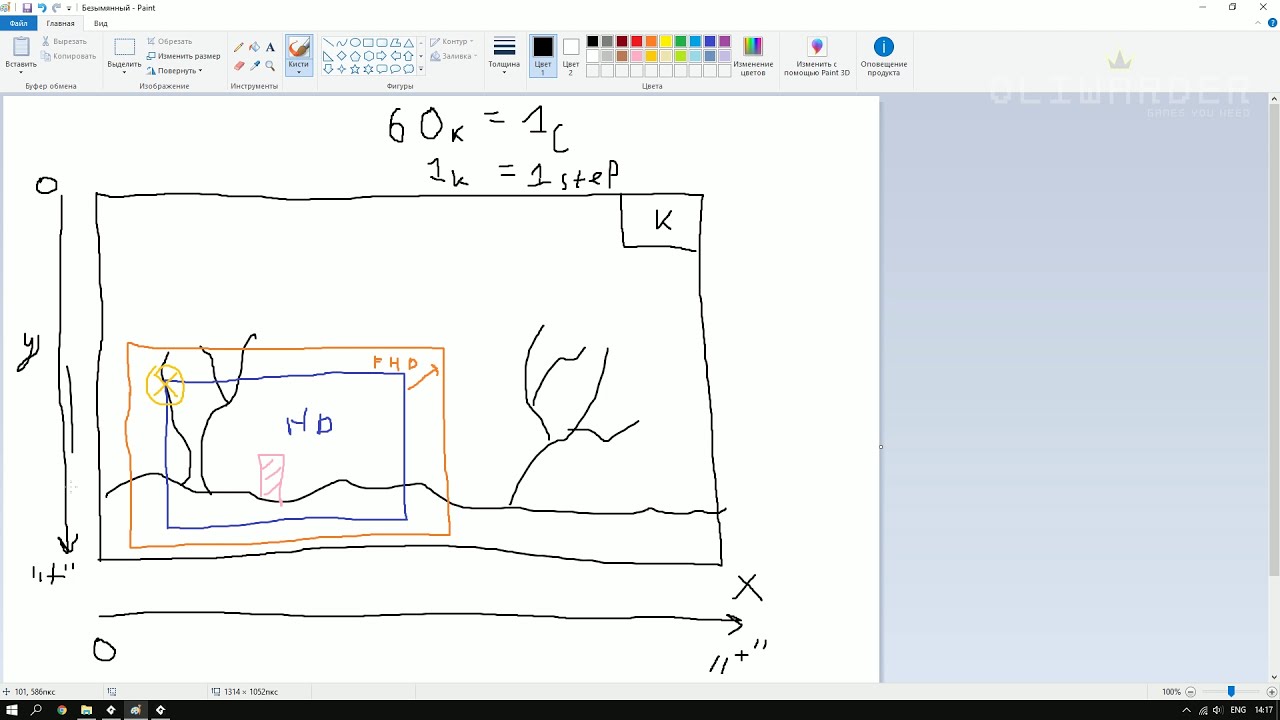This screenshot has width=1280, height=720.
Task: Open File Explorer from the taskbar
Action: tap(86, 710)
